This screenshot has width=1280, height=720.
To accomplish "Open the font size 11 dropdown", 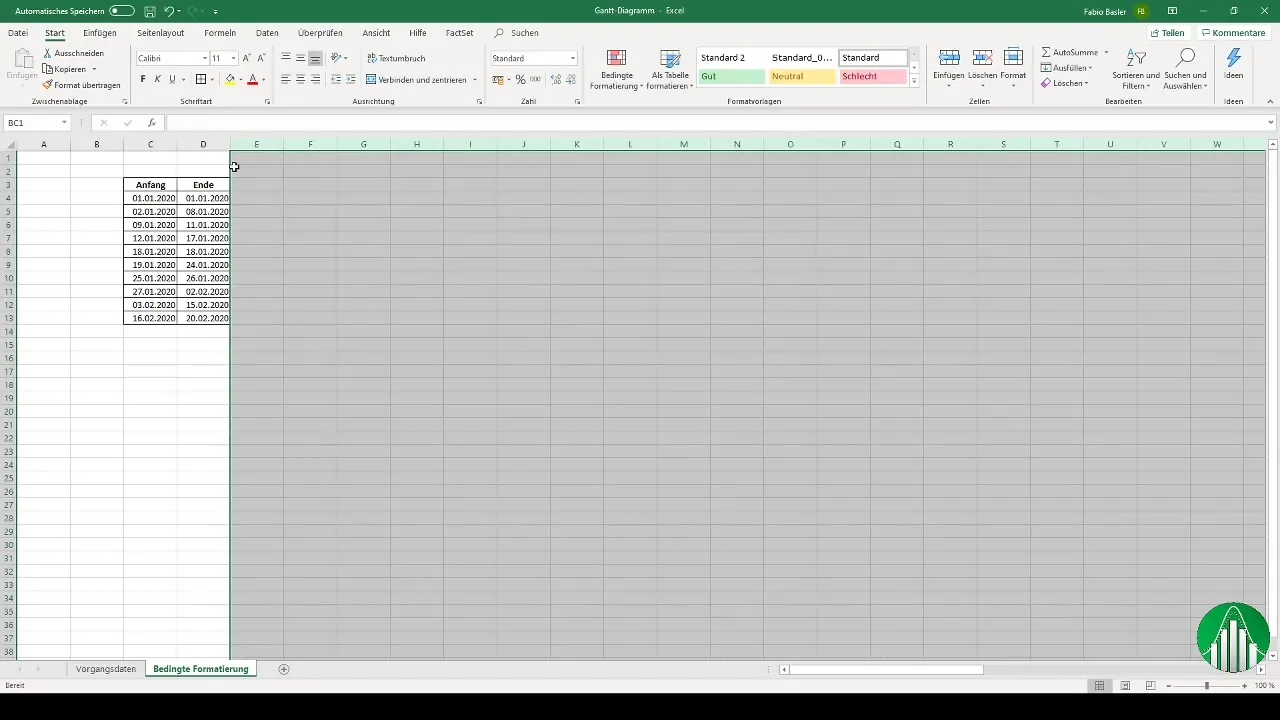I will tap(233, 59).
